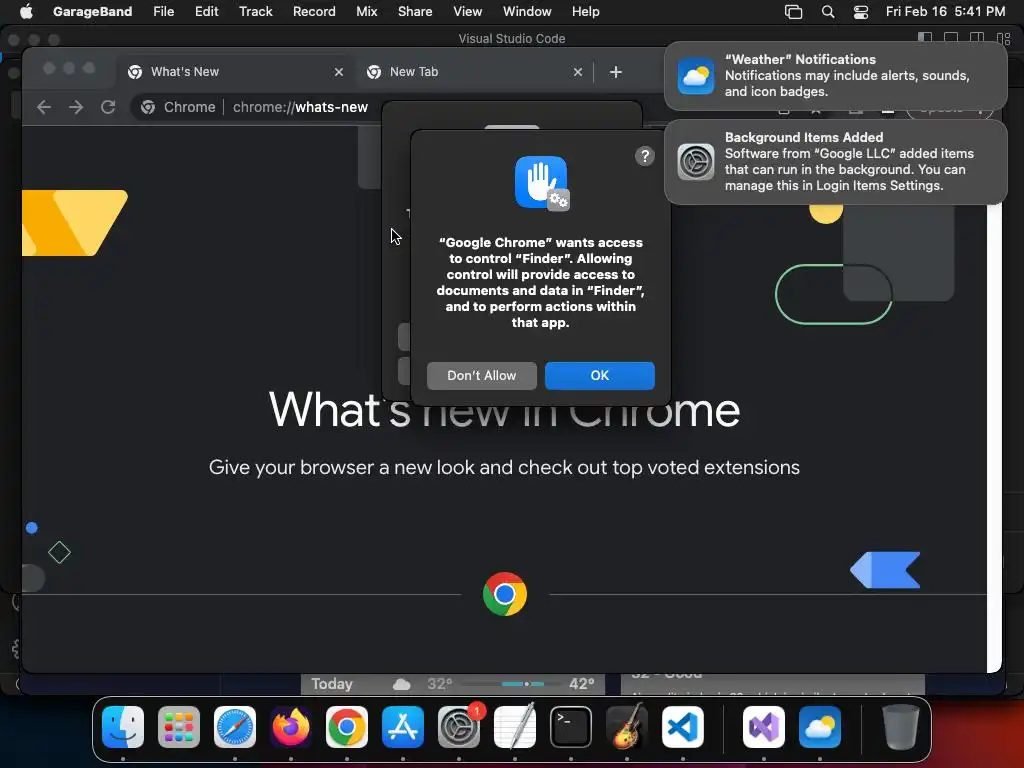Switch to the What's New tab
1024x768 pixels.
click(236, 72)
